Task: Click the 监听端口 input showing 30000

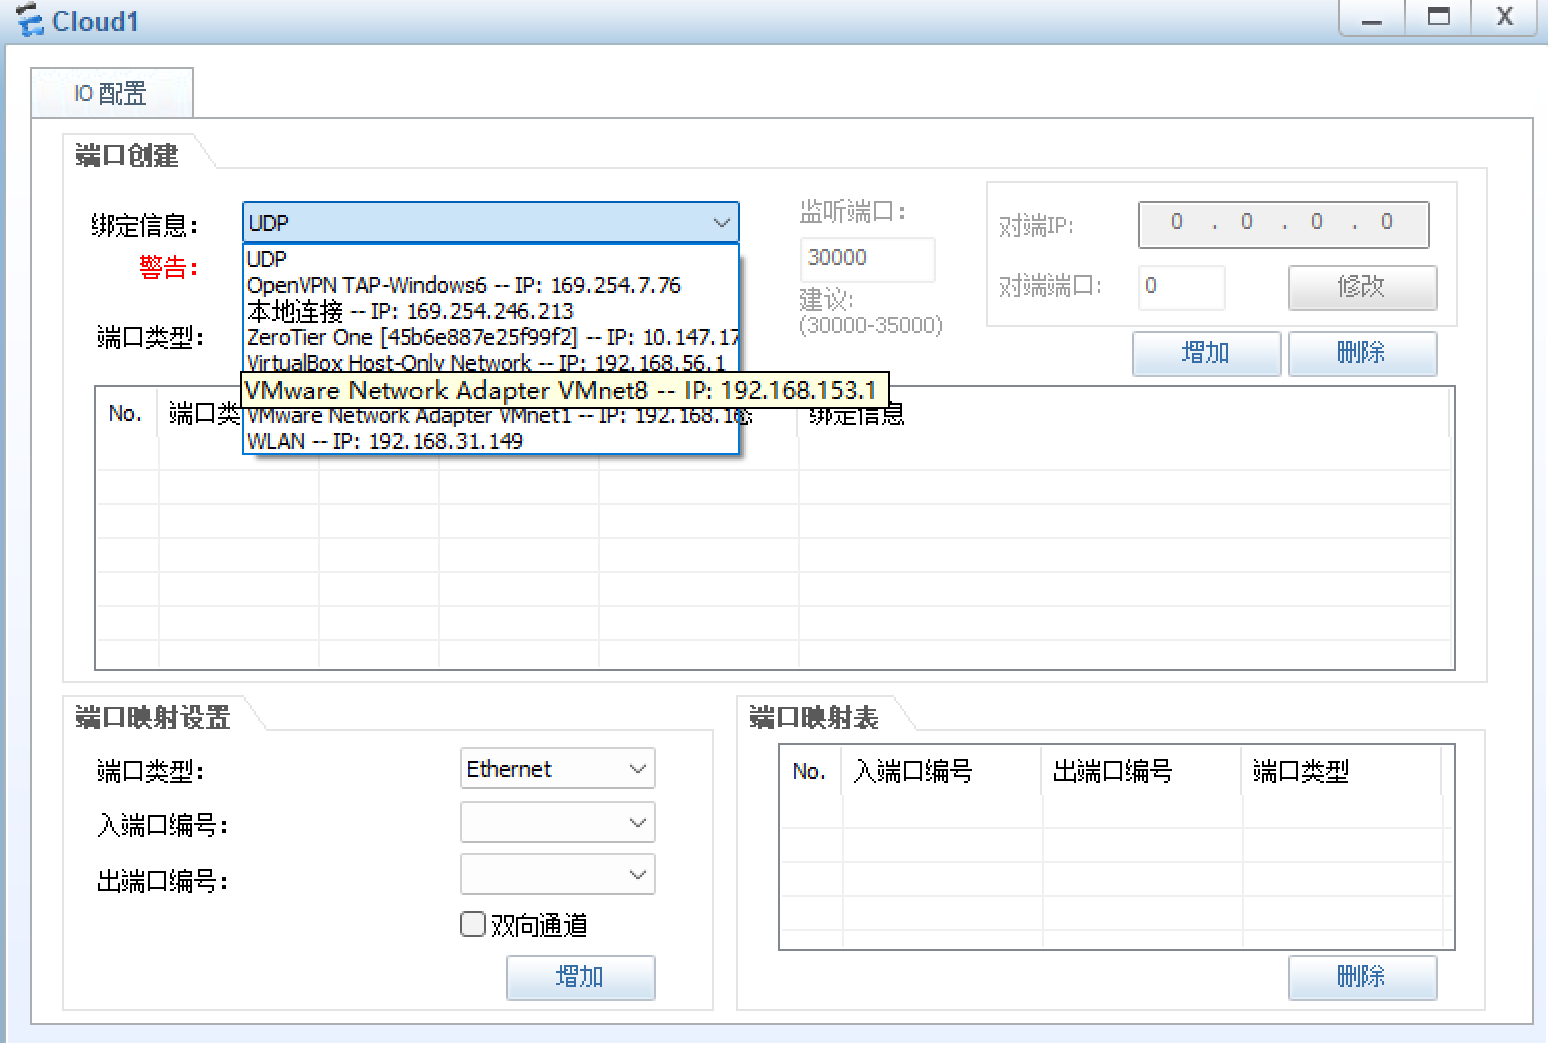Action: [x=866, y=259]
